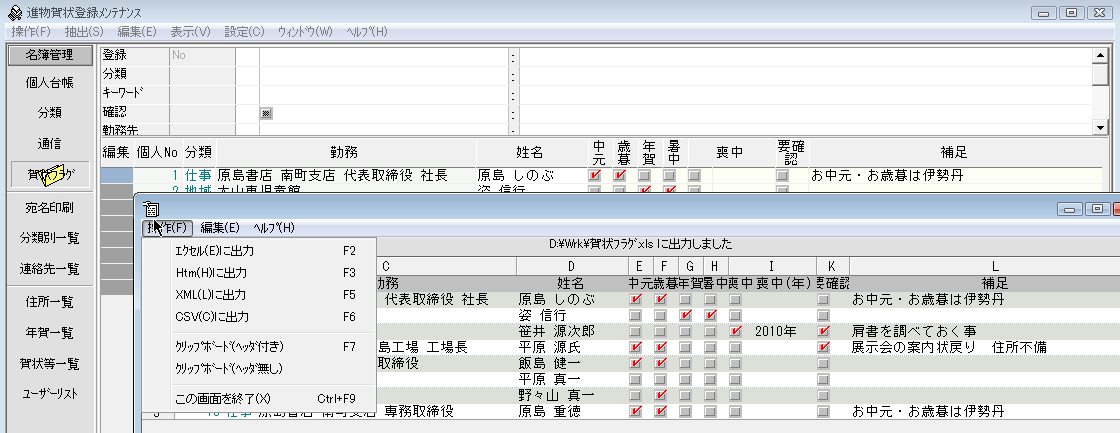Viewport: 1120px width, 433px height.
Task: Toggle 年賀 checkbox for 姿 信行 in export grid
Action: pyautogui.click(x=685, y=315)
